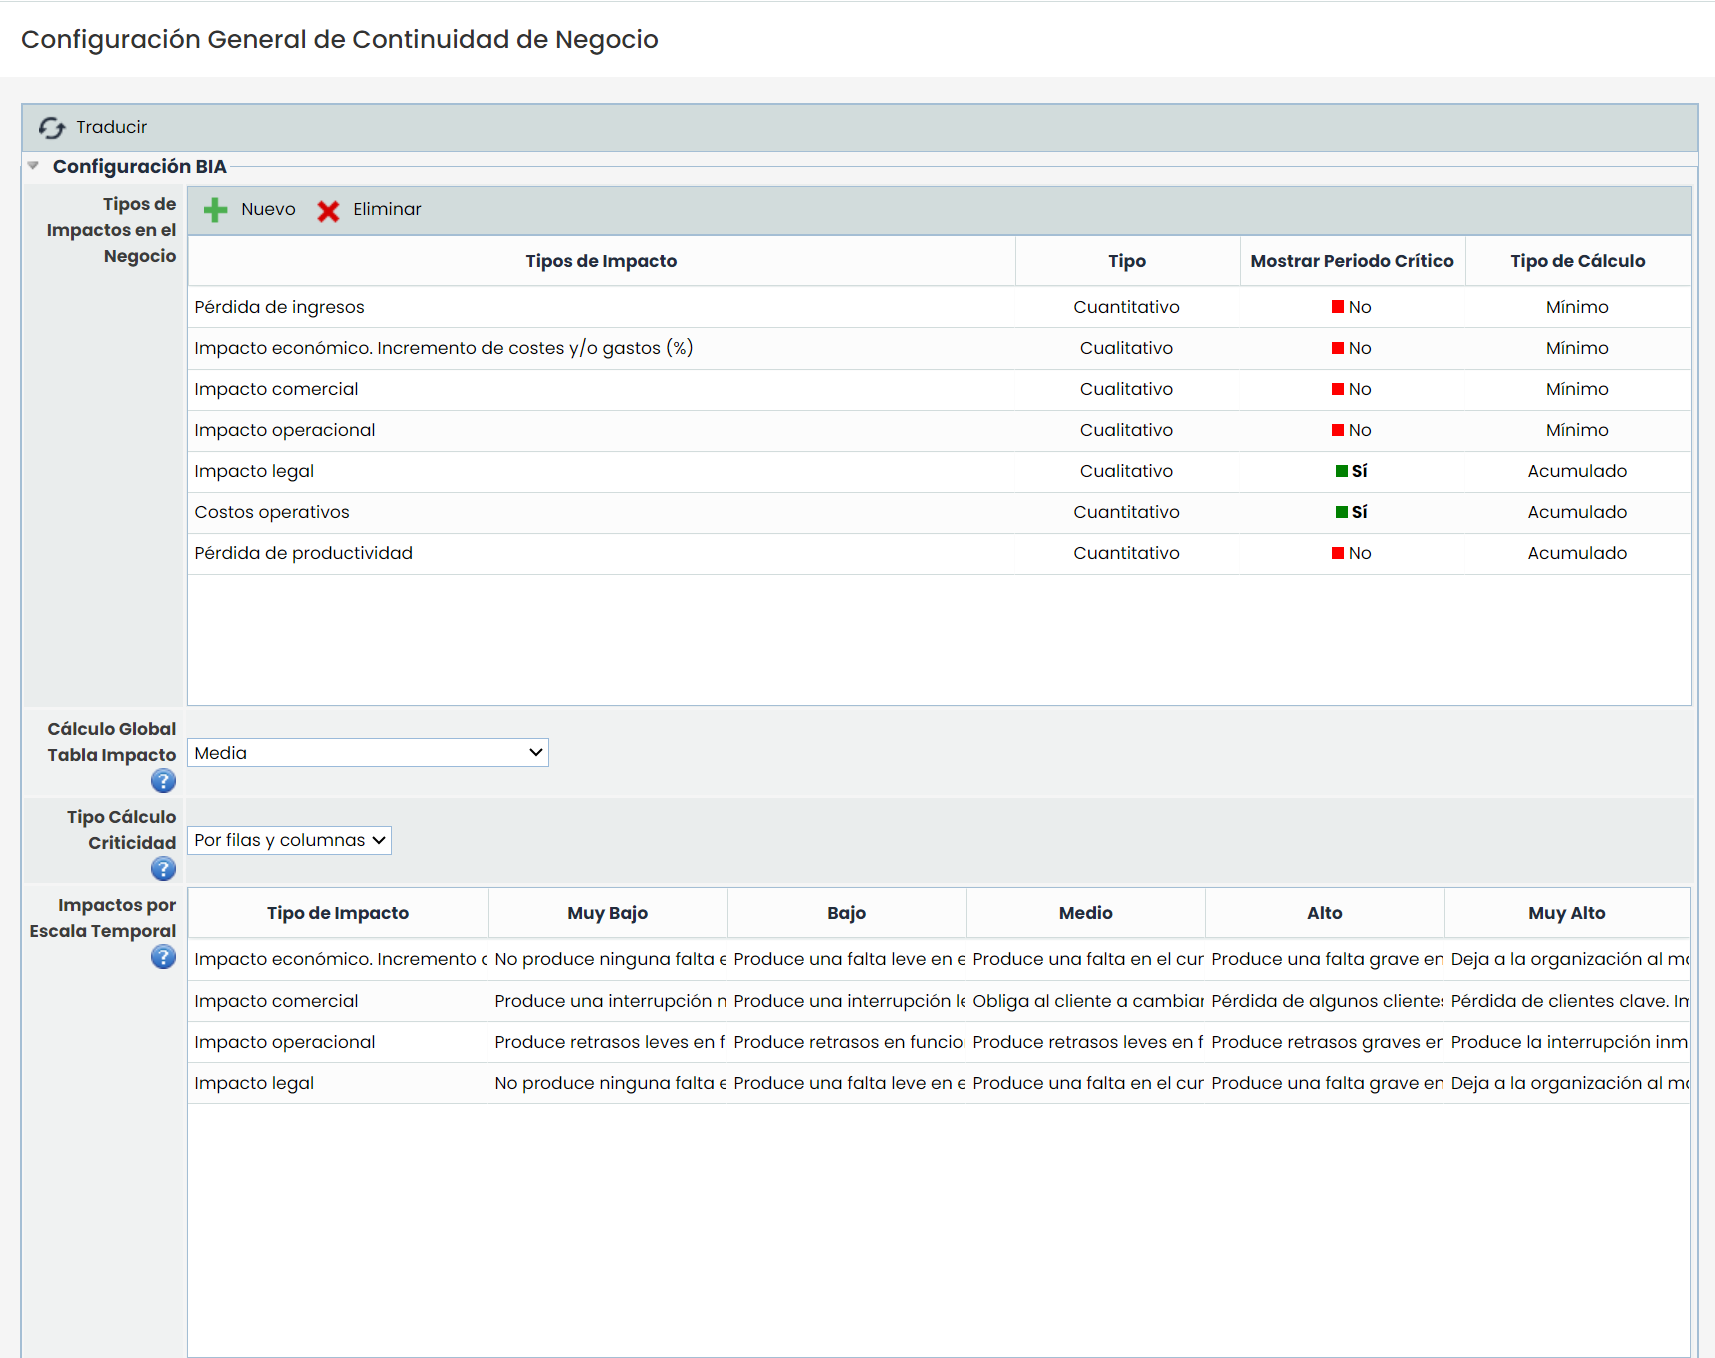Toggle critical period for Impacto legal
Screen dimensions: 1715x1358
(1342, 471)
